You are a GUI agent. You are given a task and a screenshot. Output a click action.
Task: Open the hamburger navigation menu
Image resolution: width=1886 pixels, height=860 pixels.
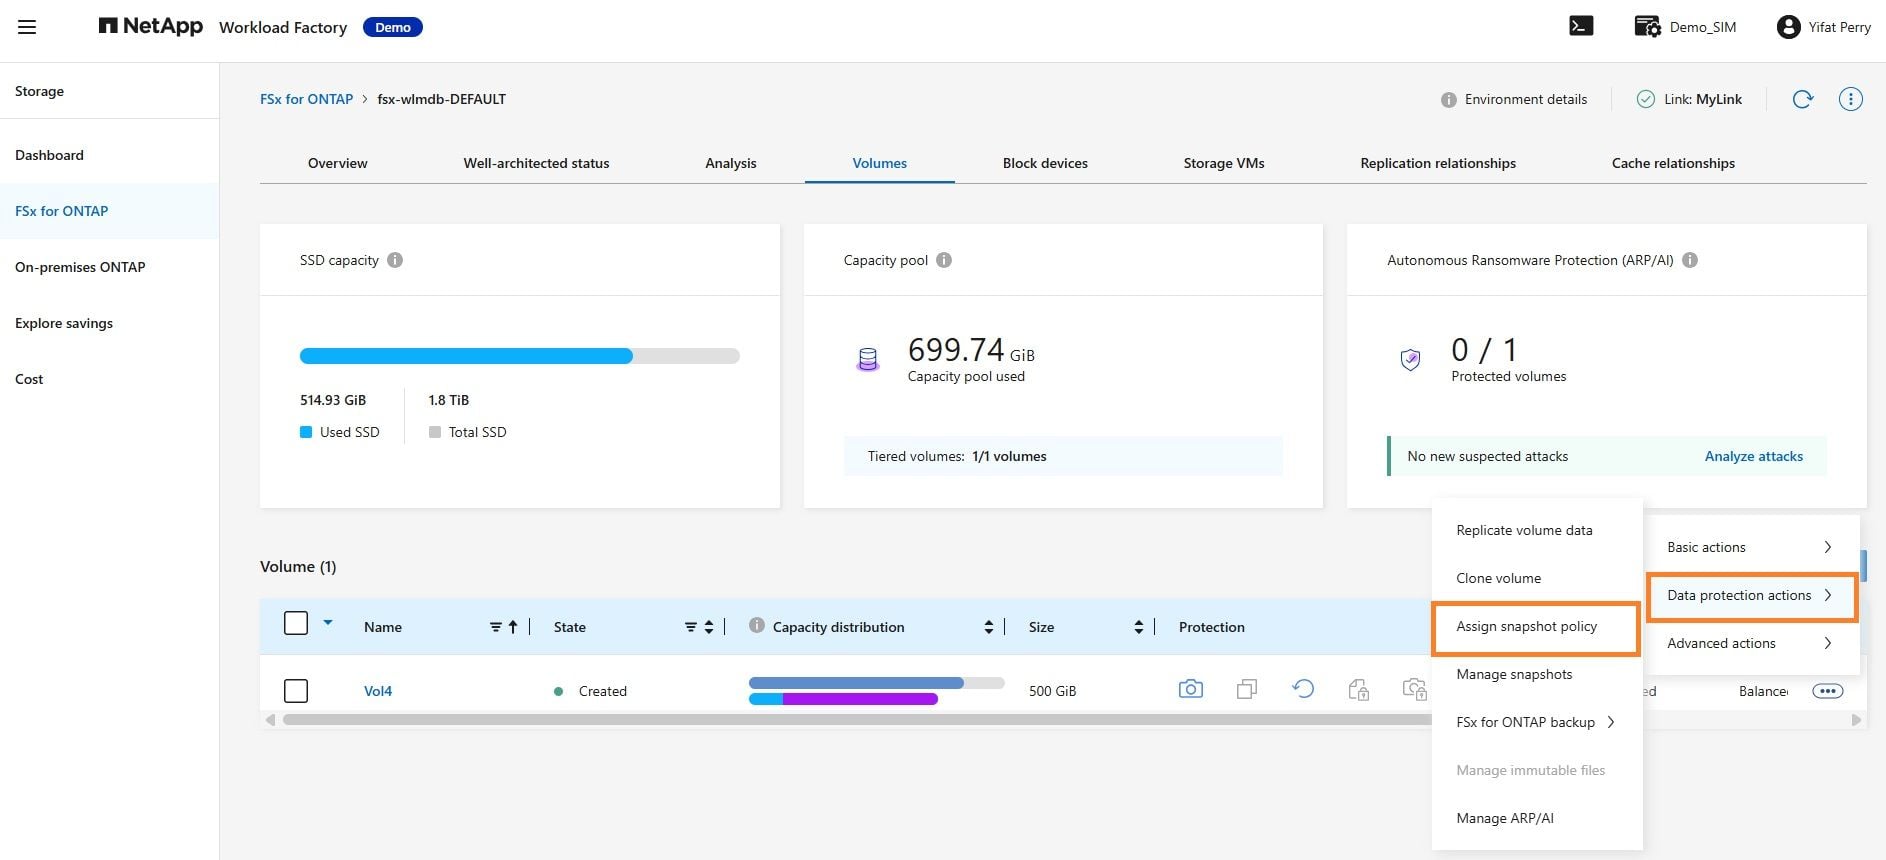27,27
